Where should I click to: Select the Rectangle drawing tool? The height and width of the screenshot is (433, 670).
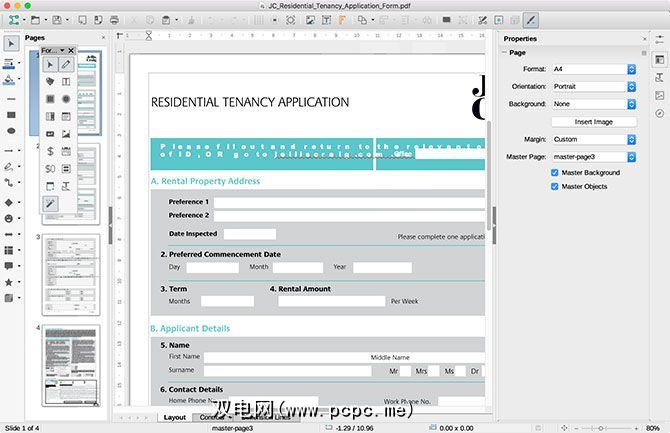(12, 115)
